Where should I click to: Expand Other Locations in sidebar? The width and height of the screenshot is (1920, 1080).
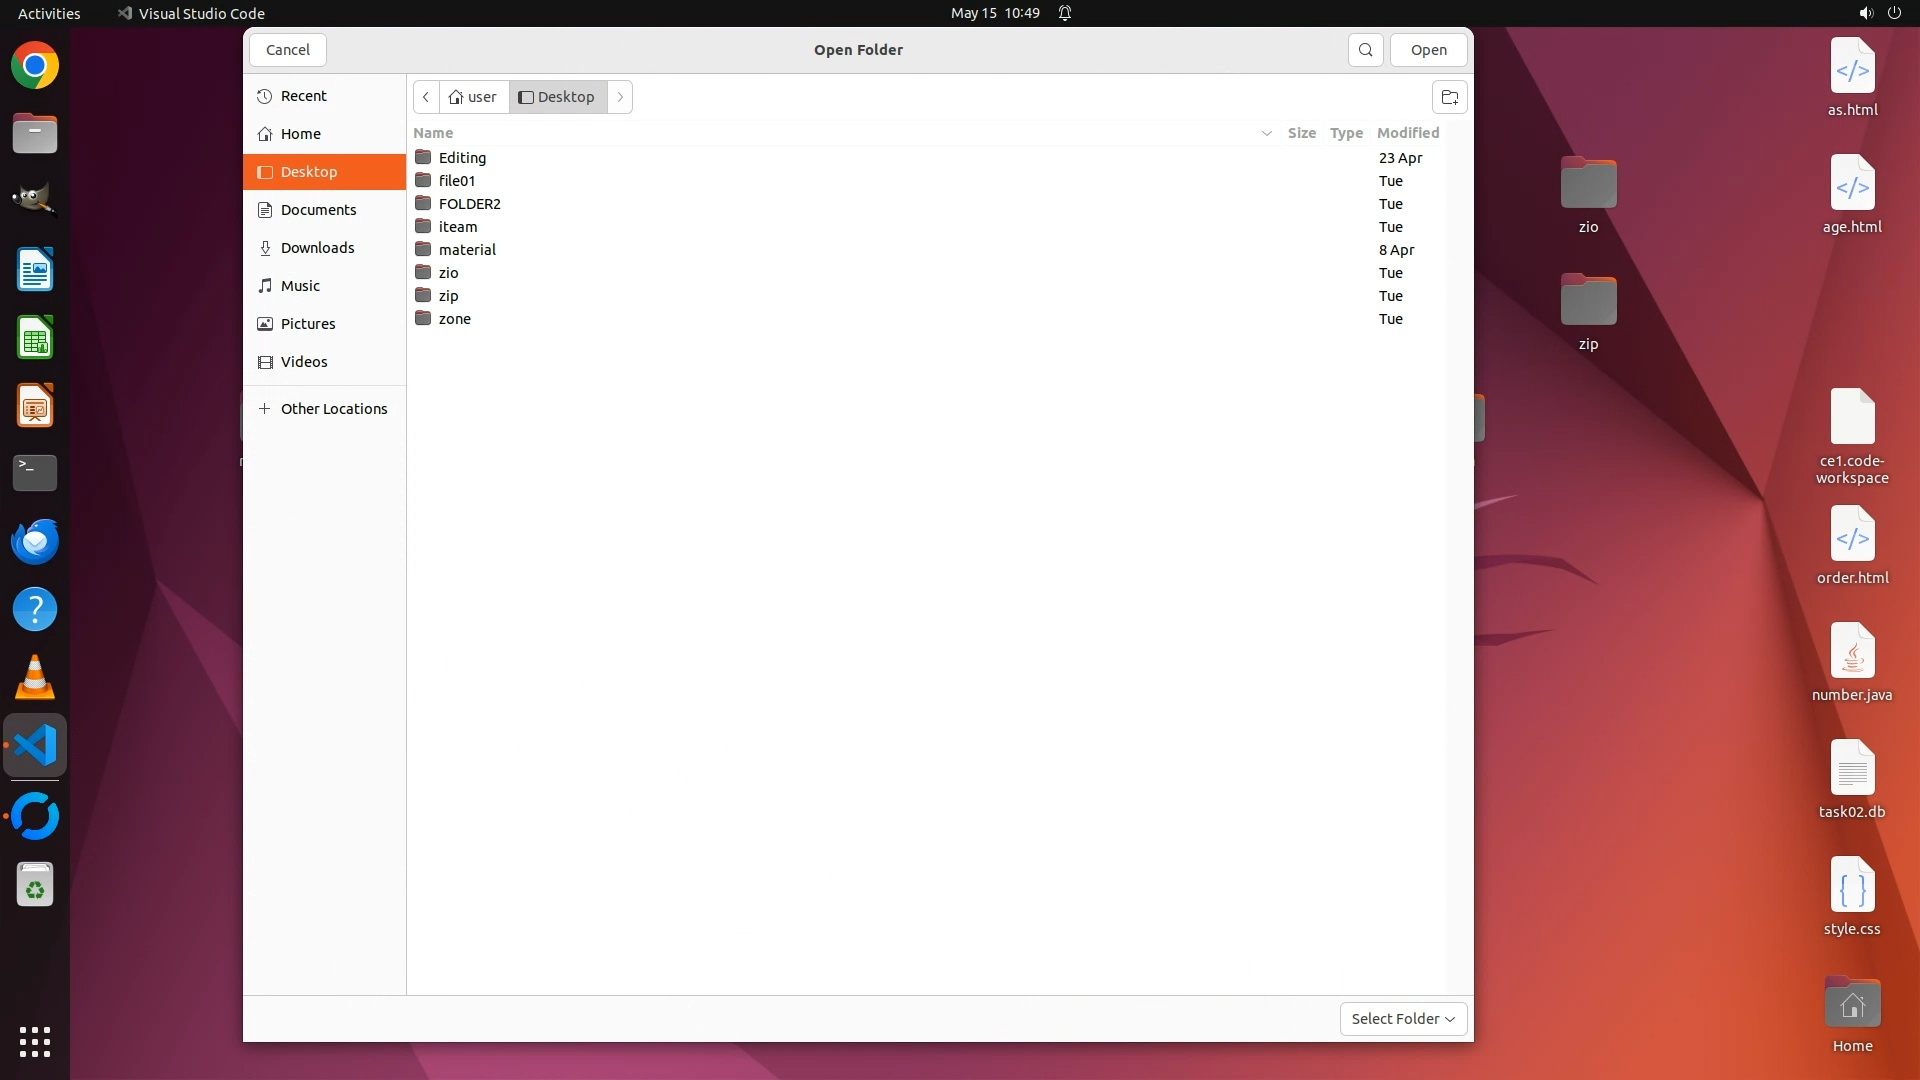(x=333, y=409)
